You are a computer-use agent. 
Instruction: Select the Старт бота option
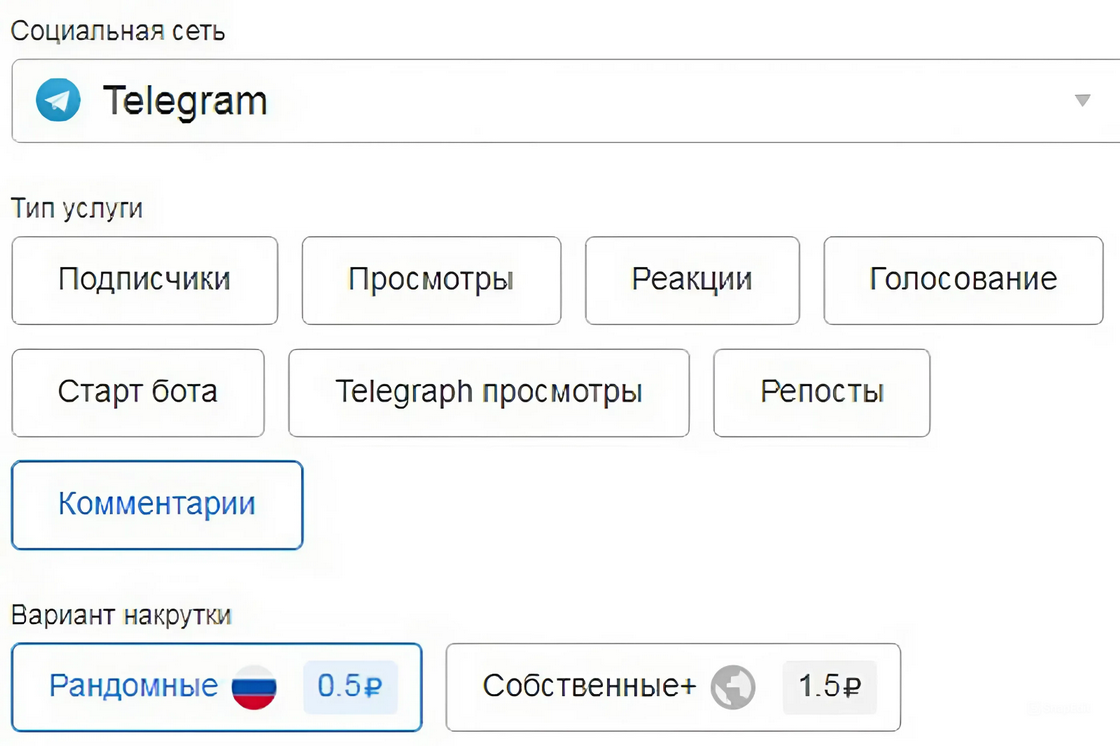(x=138, y=392)
